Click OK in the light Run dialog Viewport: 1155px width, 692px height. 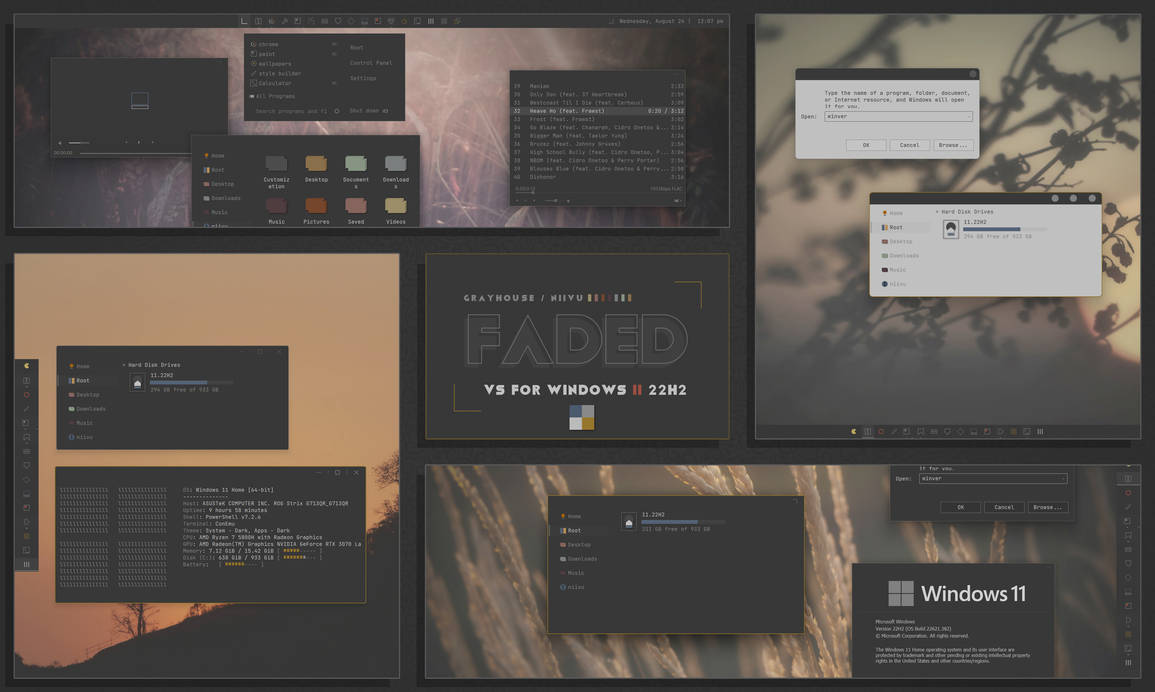(866, 145)
